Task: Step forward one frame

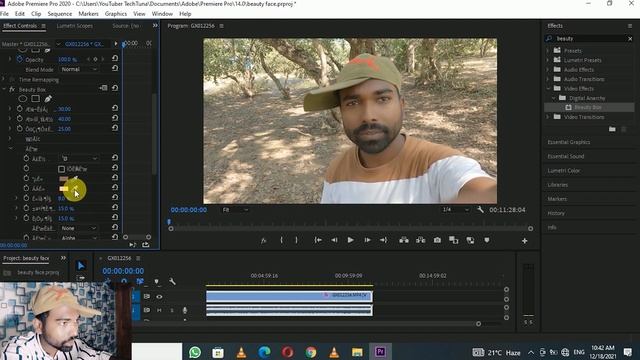Action: pos(367,240)
